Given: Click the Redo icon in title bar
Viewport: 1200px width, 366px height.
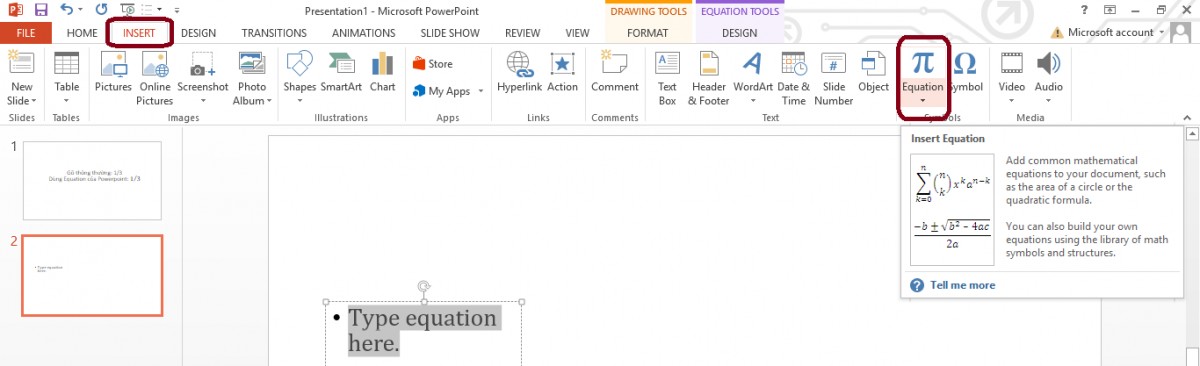Looking at the screenshot, I should [102, 10].
